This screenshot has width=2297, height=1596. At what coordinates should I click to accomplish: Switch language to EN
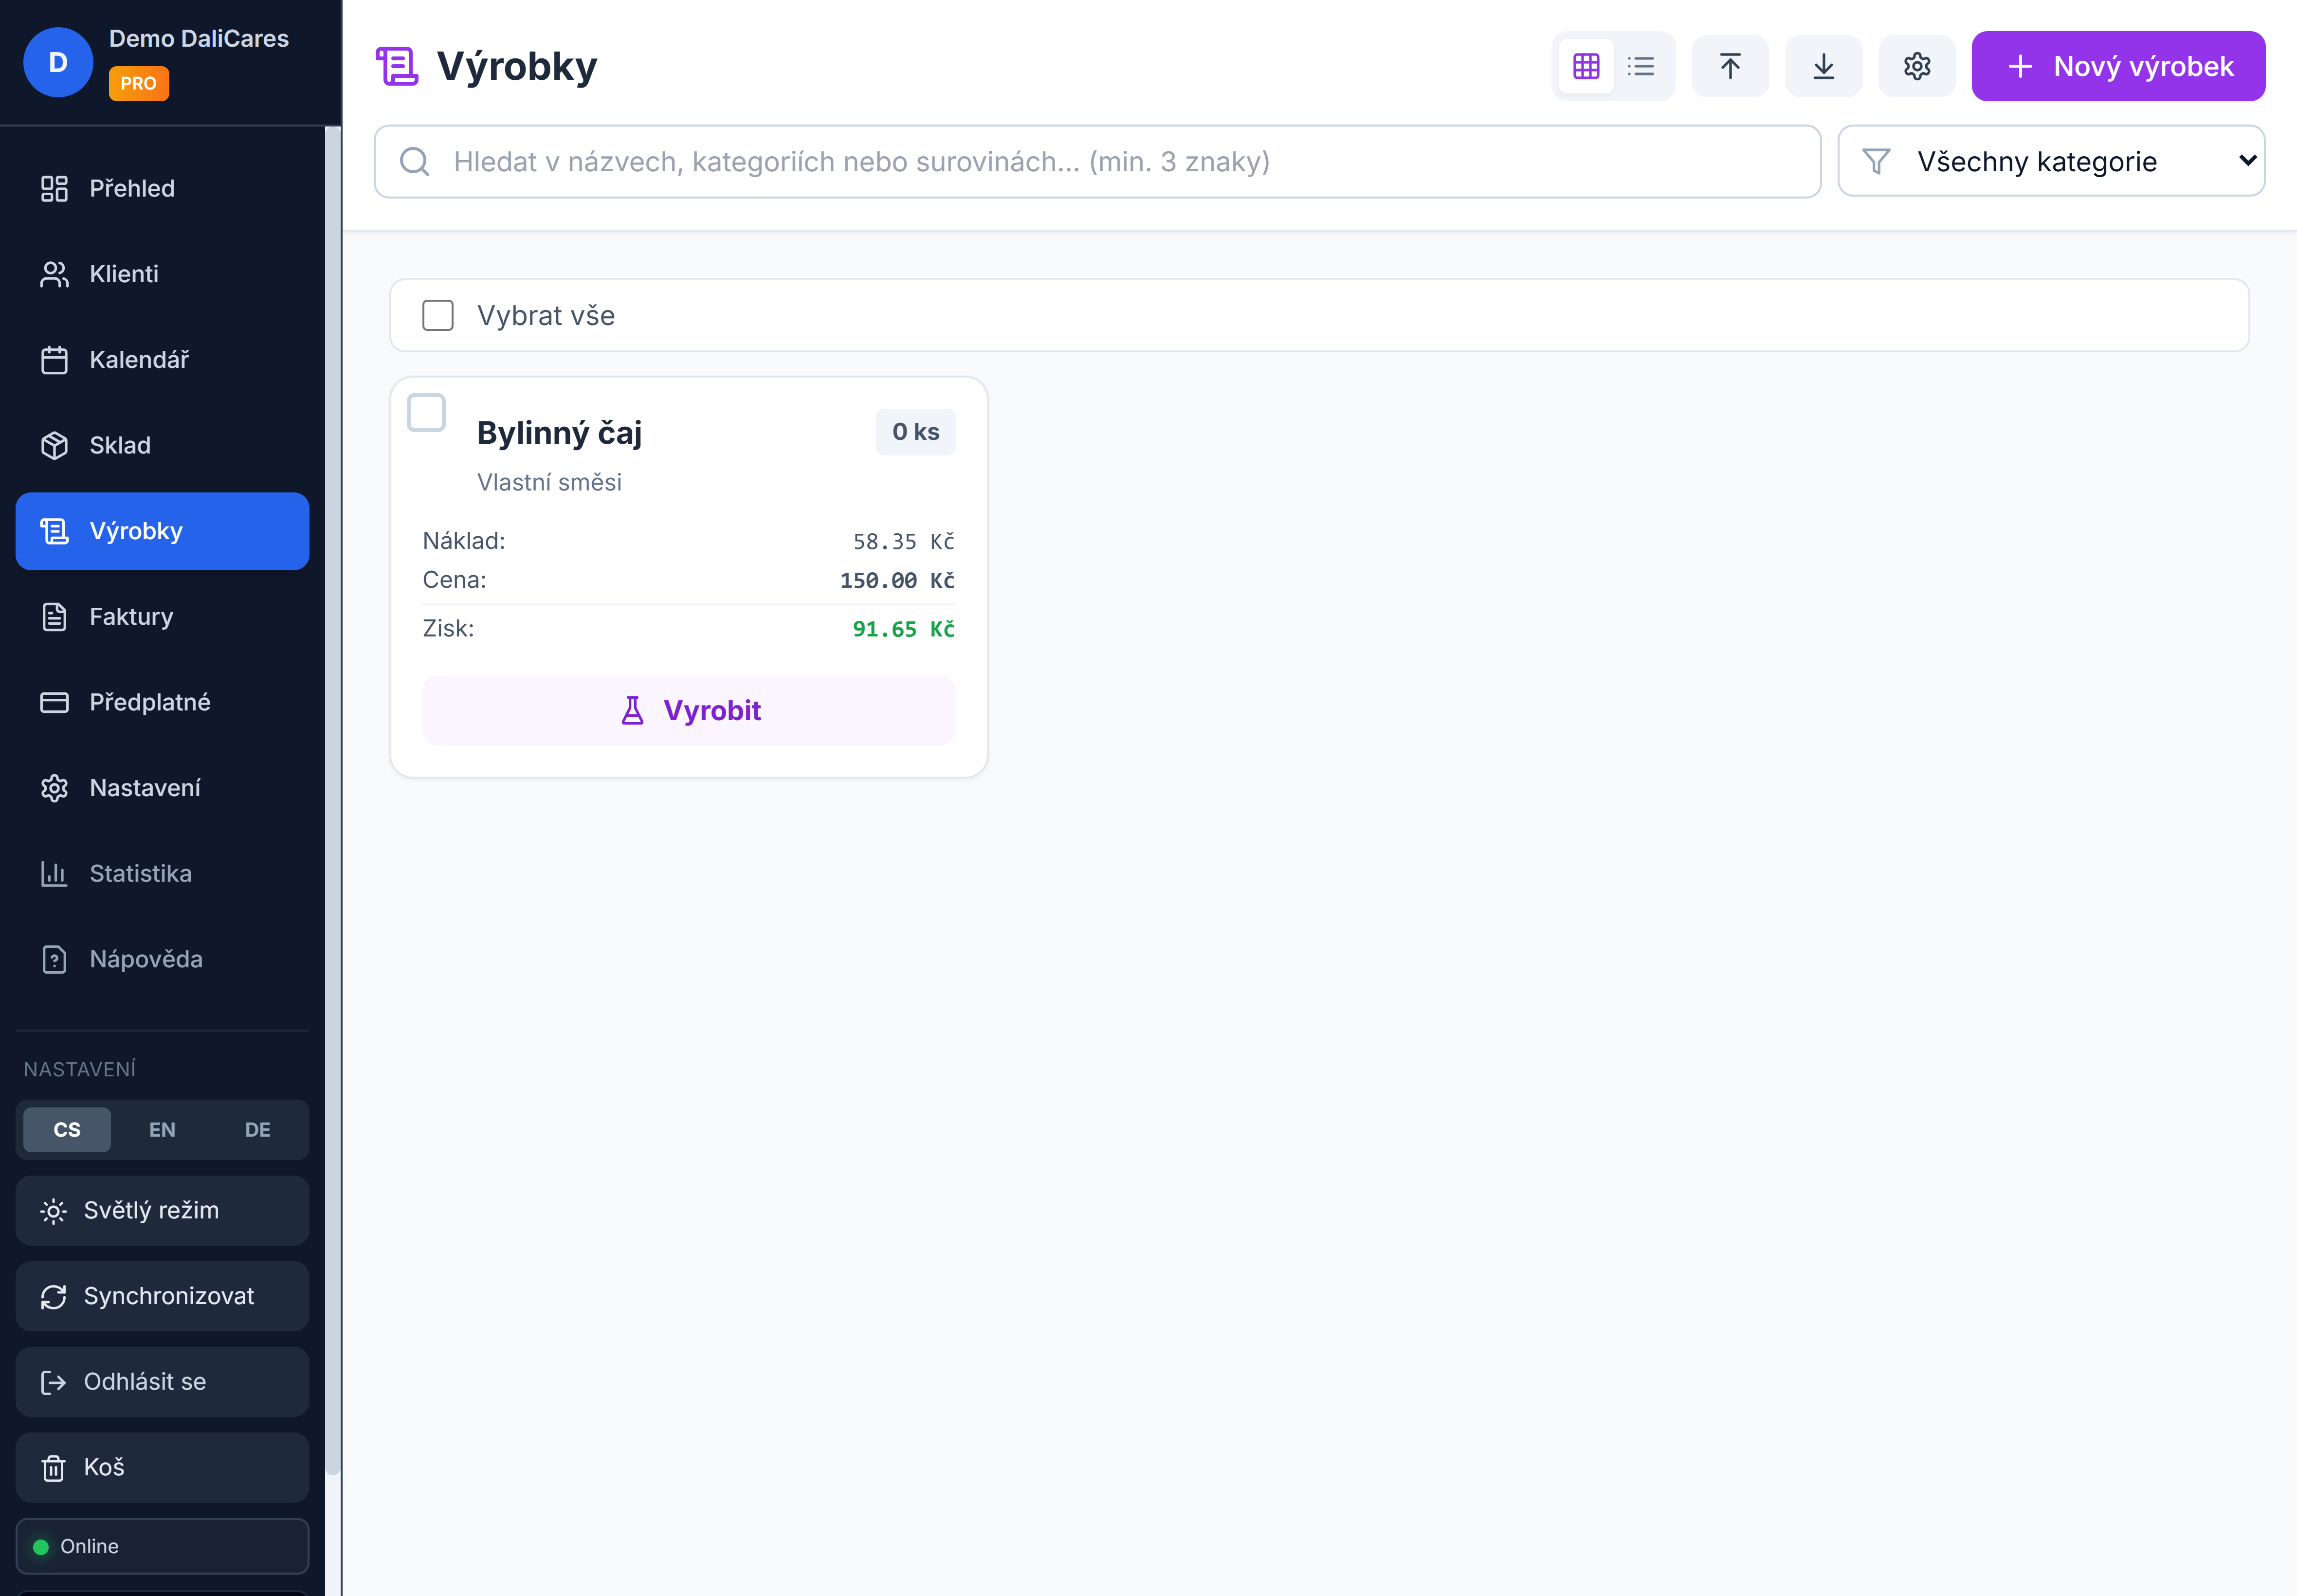point(162,1129)
